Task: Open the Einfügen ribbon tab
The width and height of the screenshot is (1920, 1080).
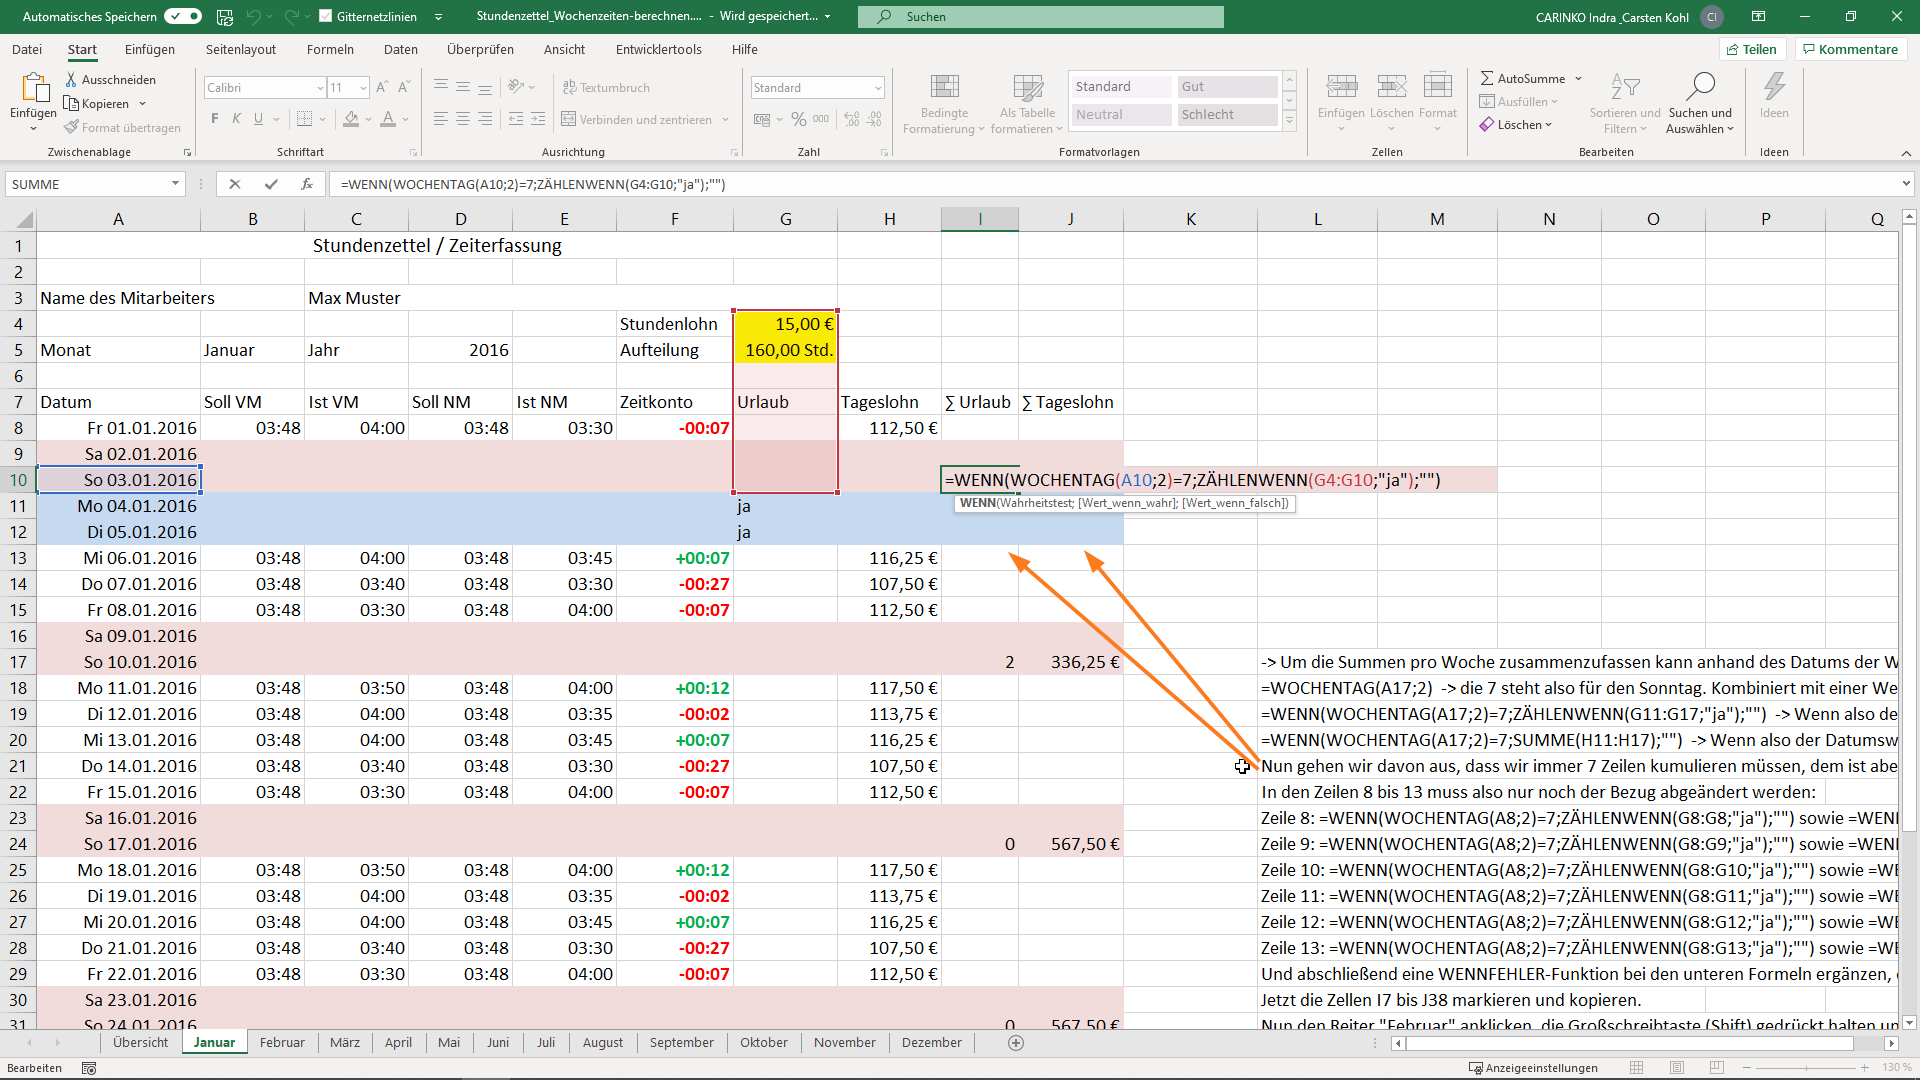Action: (150, 49)
